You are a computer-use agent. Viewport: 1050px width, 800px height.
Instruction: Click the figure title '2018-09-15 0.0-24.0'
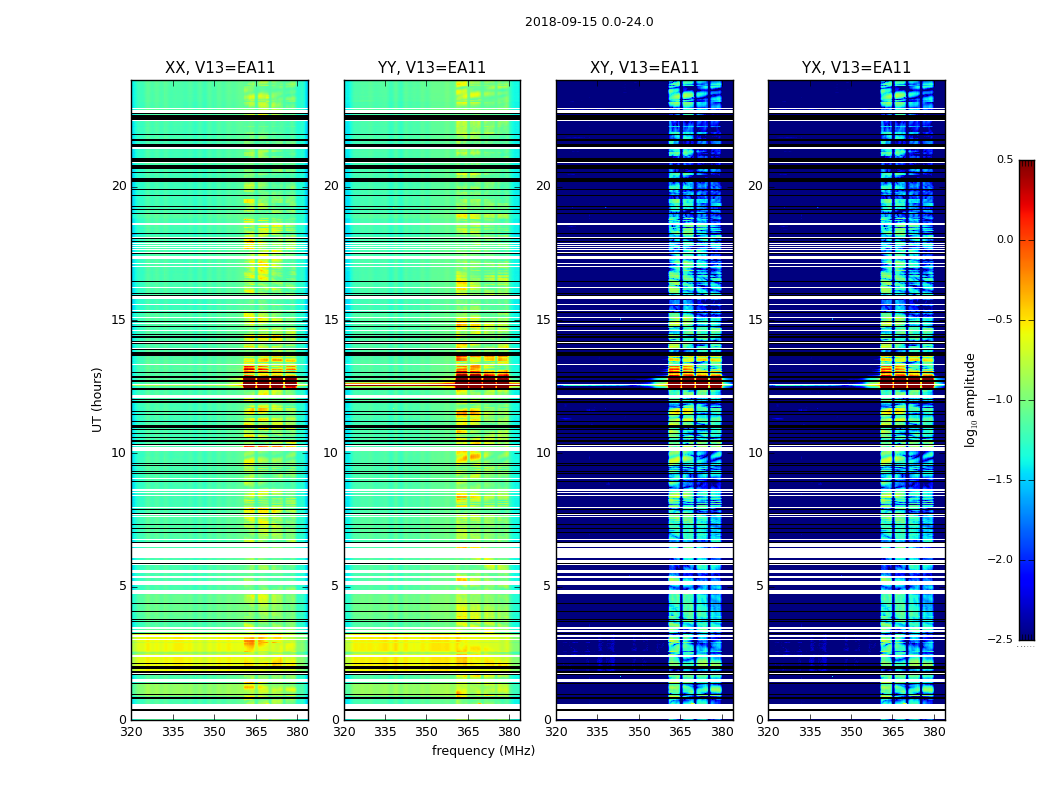tap(589, 22)
